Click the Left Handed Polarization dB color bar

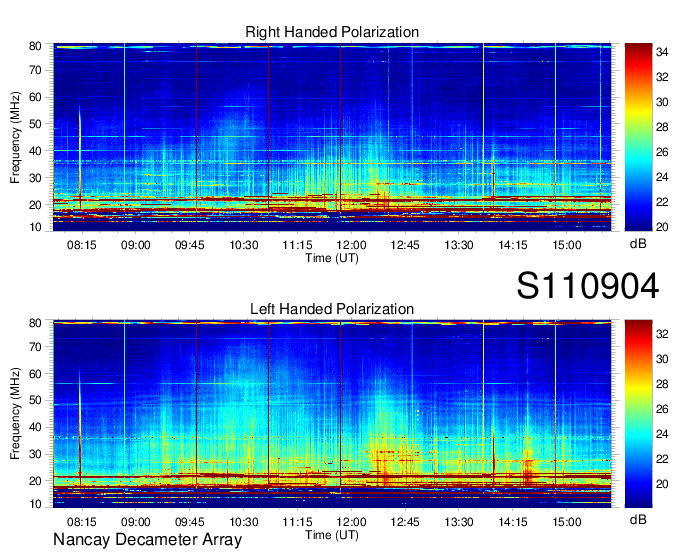(x=638, y=414)
